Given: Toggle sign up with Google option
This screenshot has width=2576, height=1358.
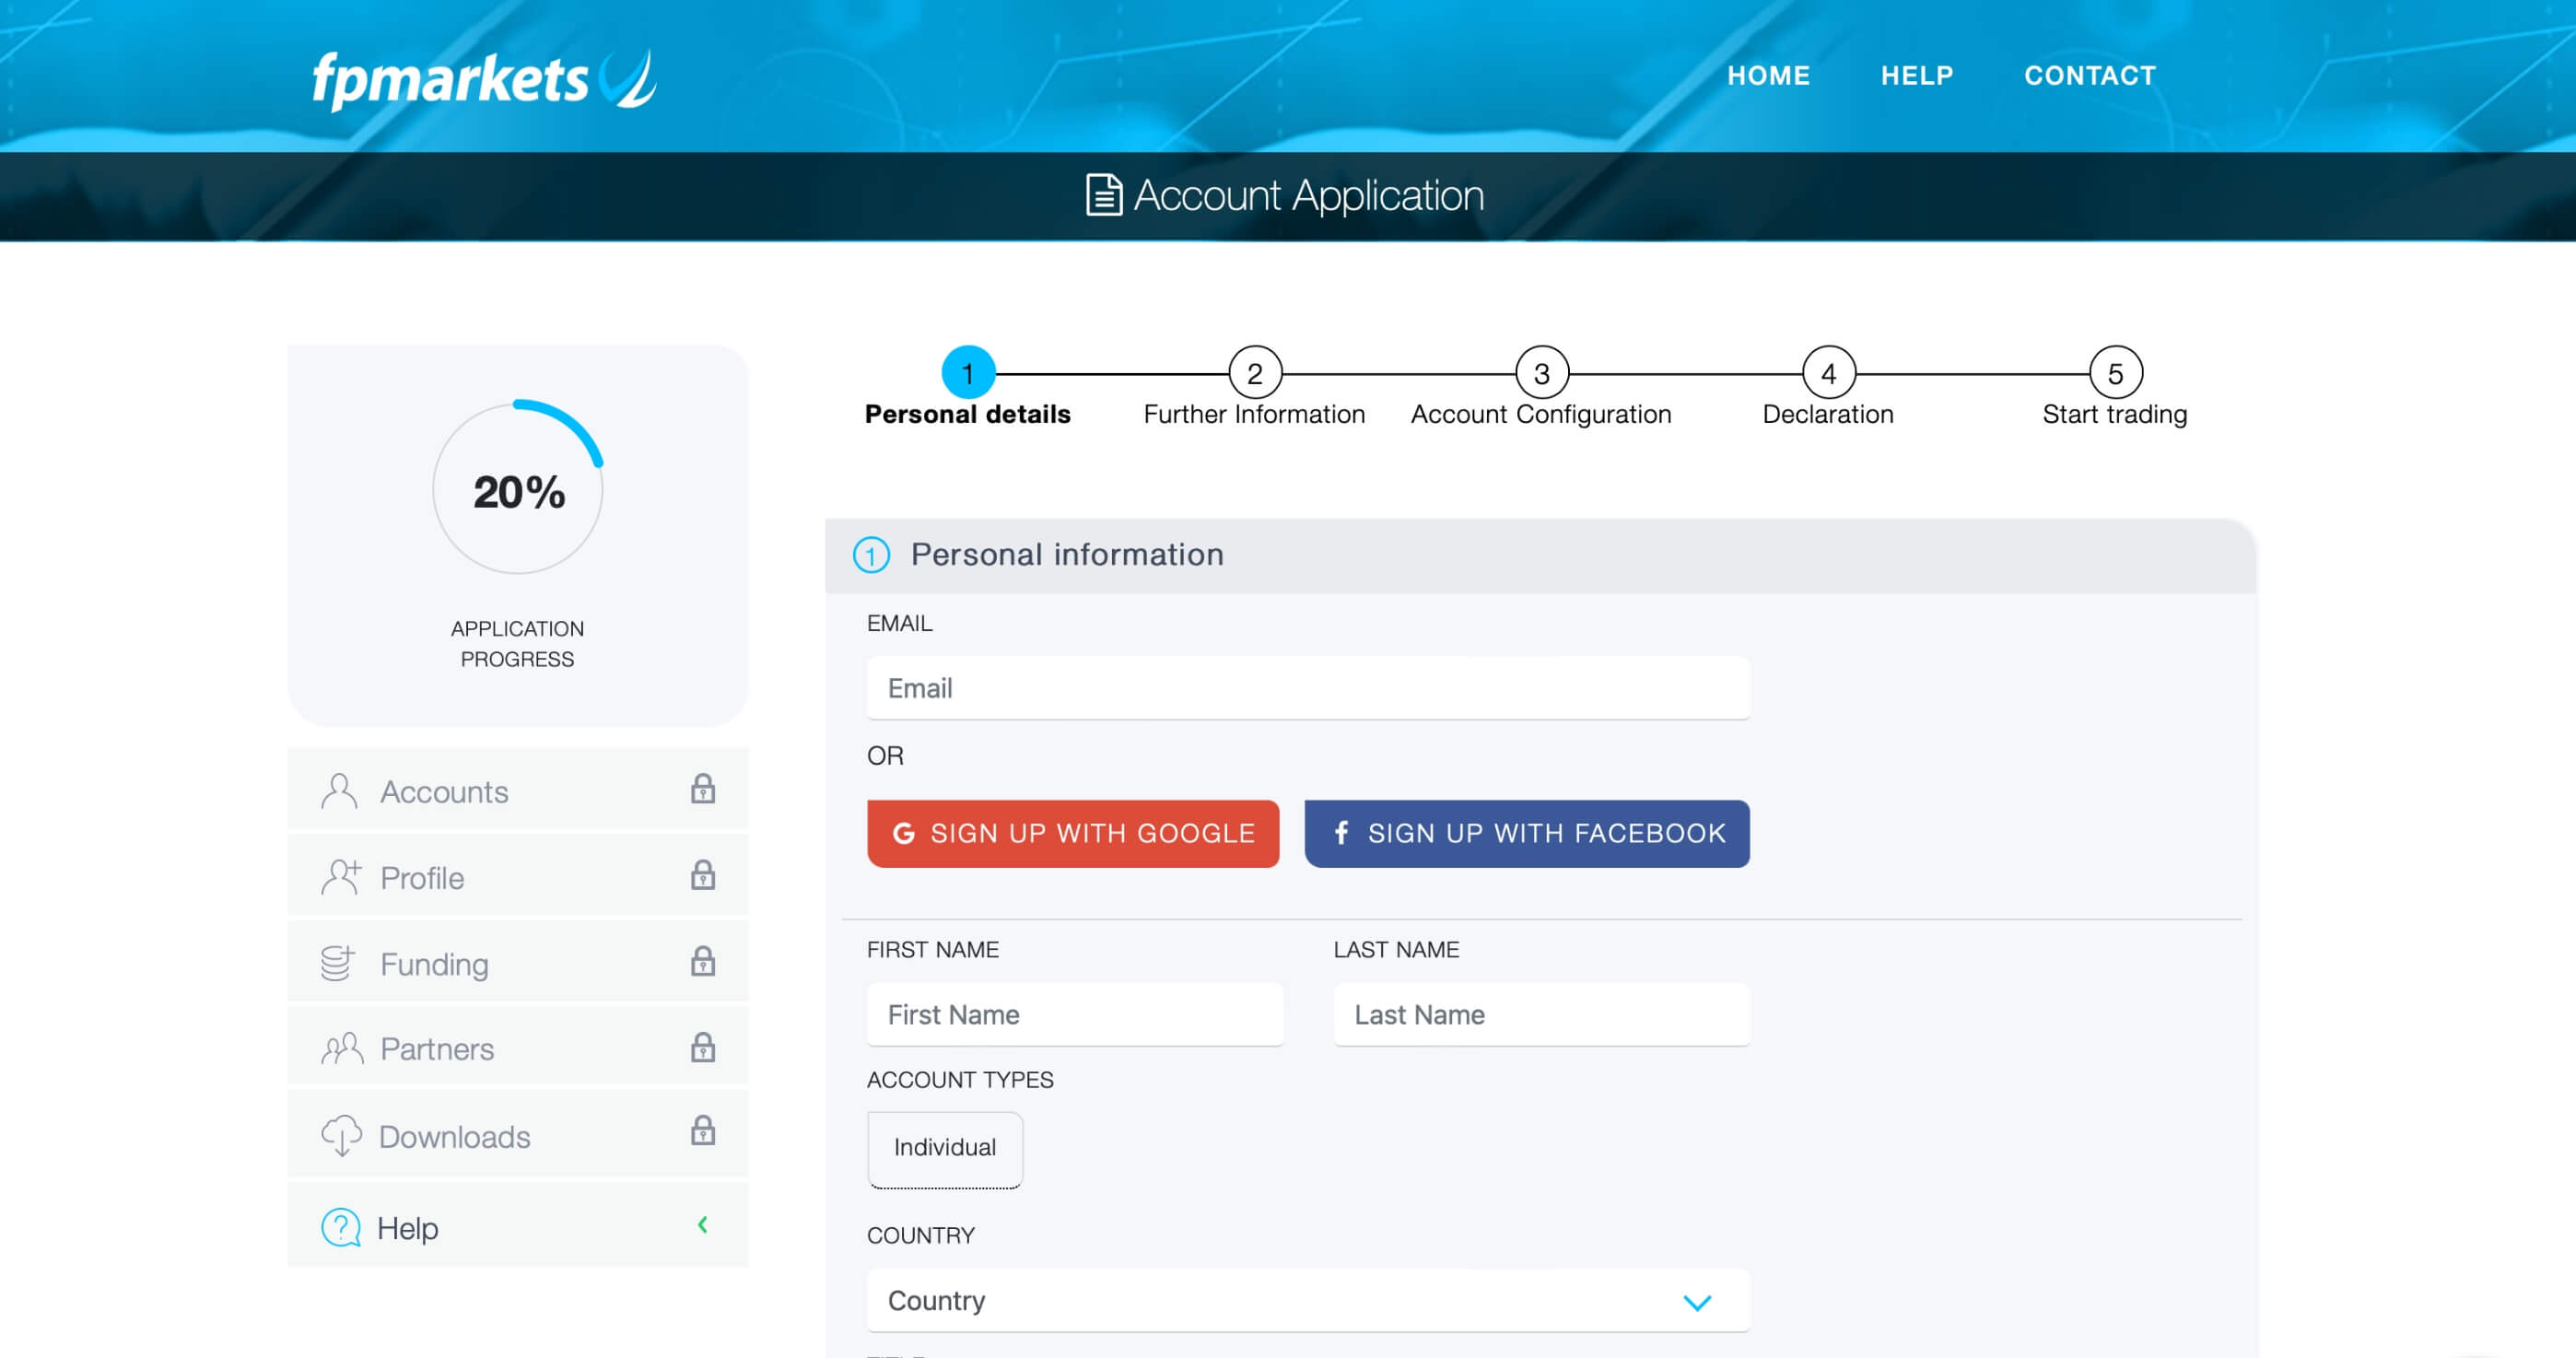Looking at the screenshot, I should click(x=1071, y=833).
